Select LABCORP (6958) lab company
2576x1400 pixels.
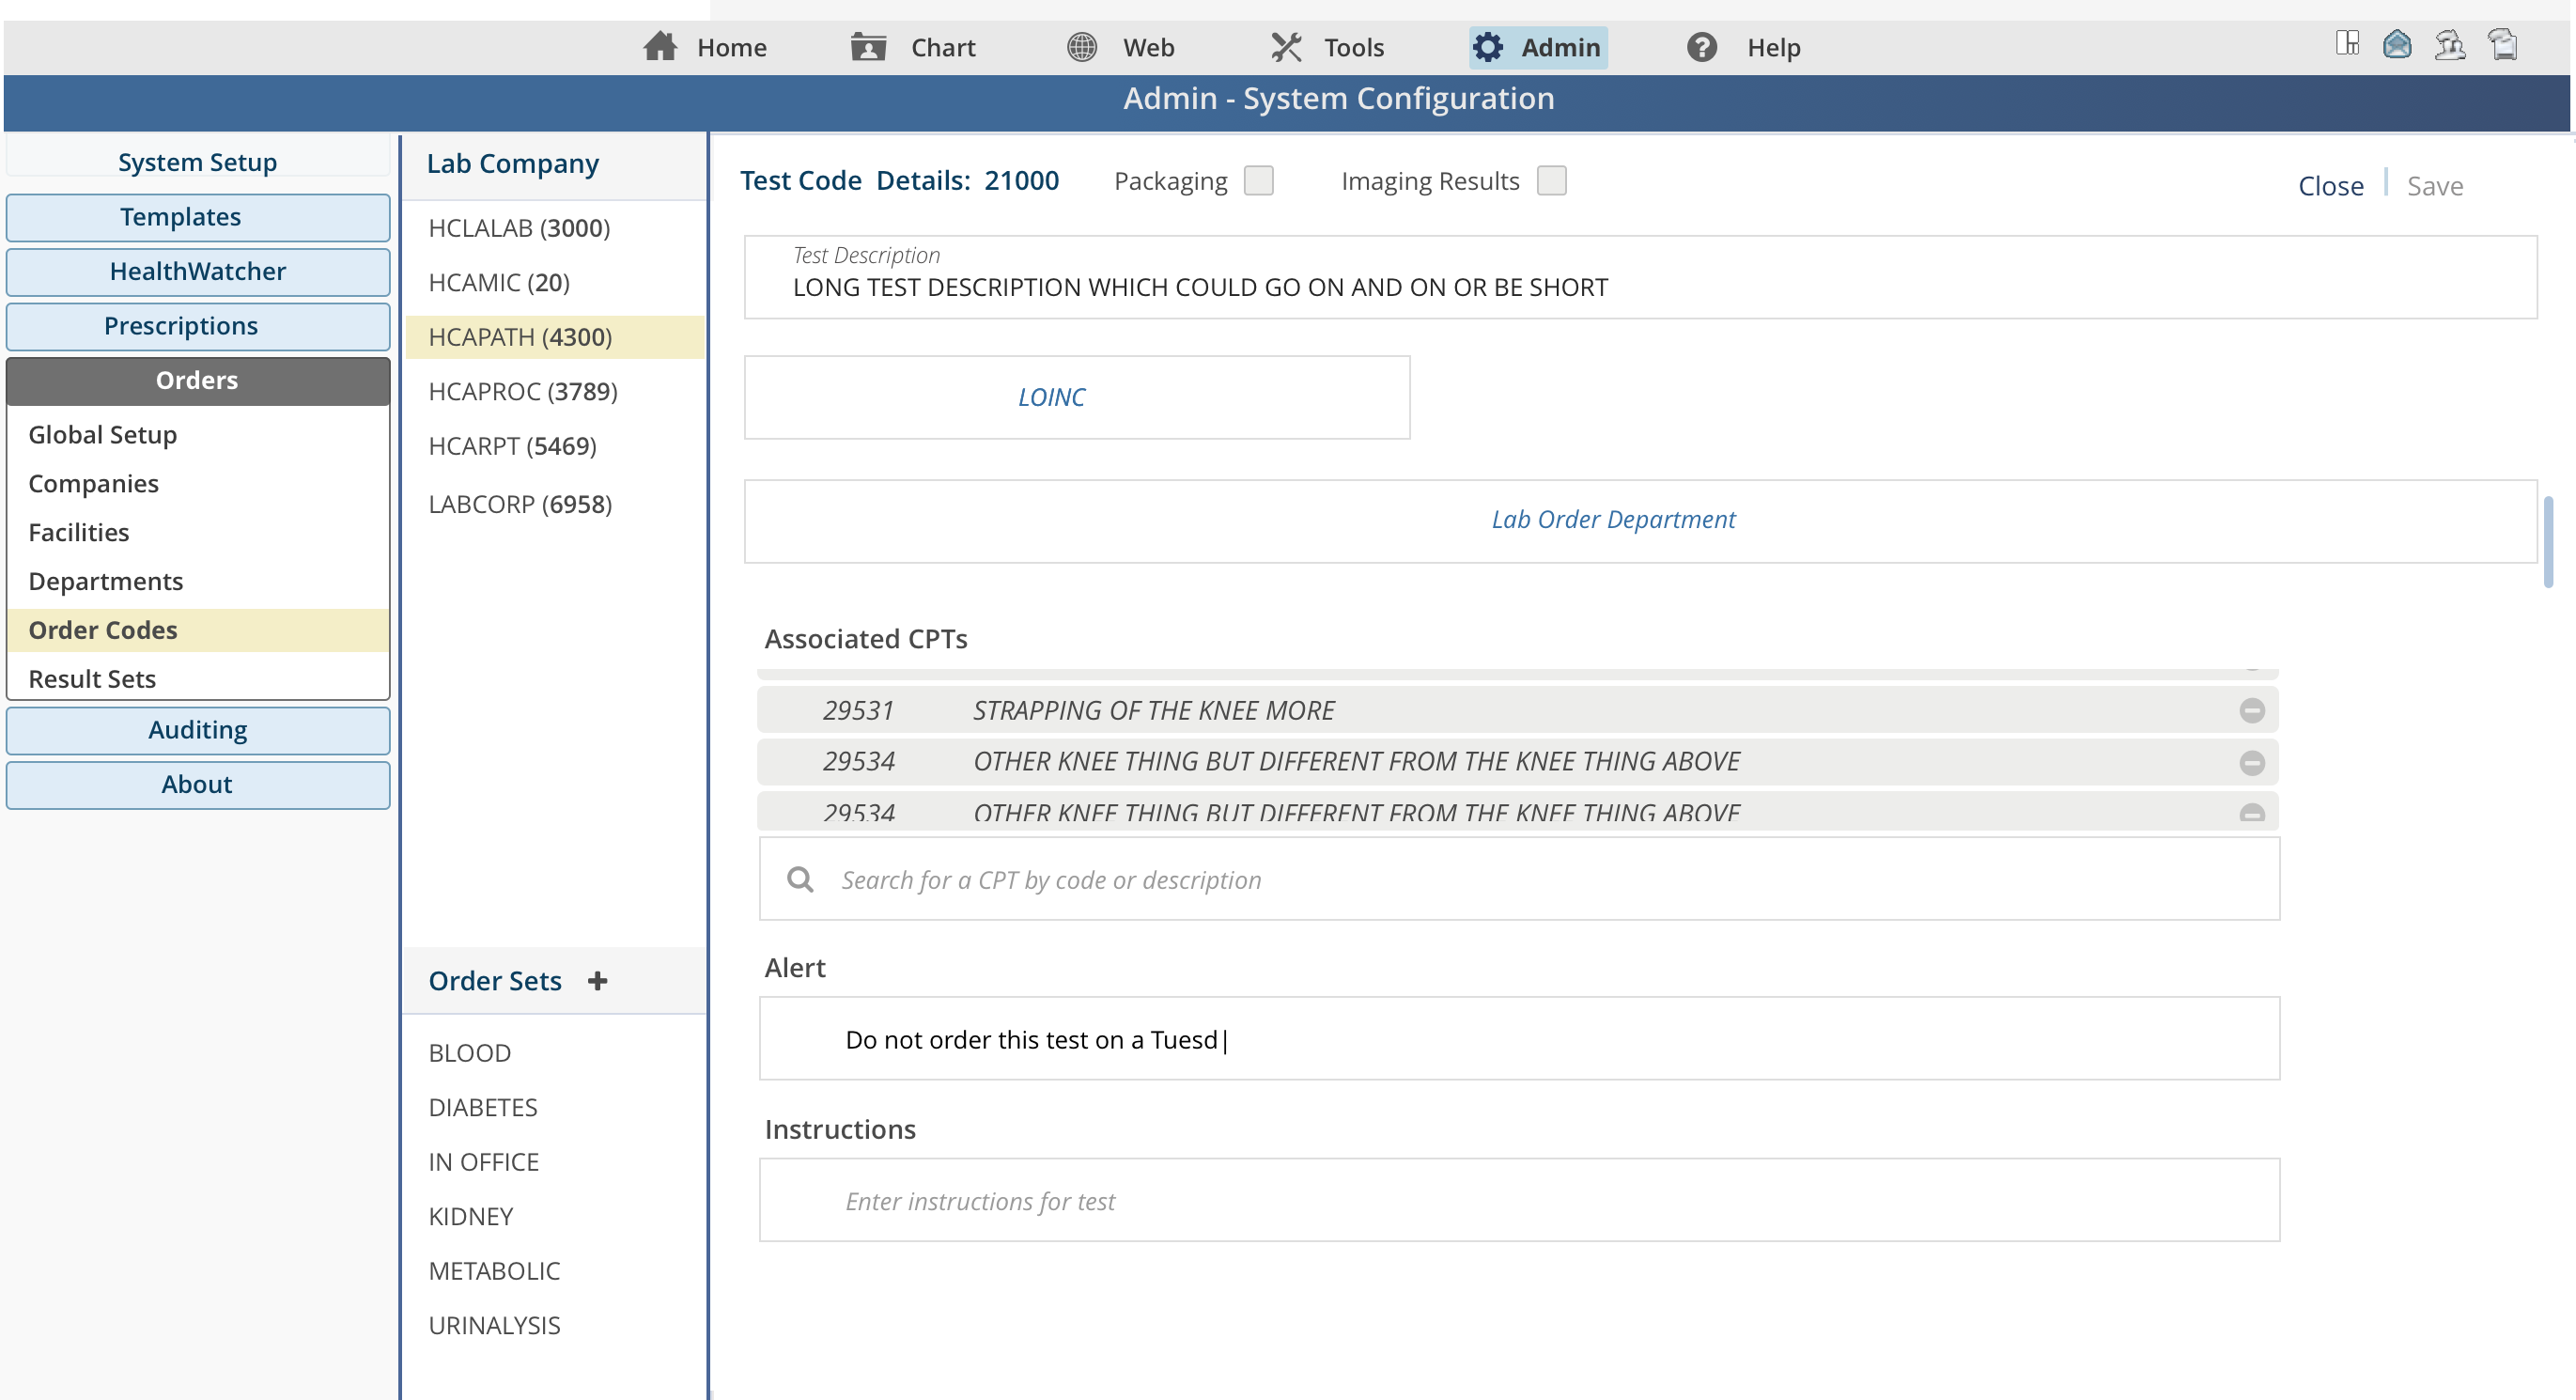coord(520,504)
